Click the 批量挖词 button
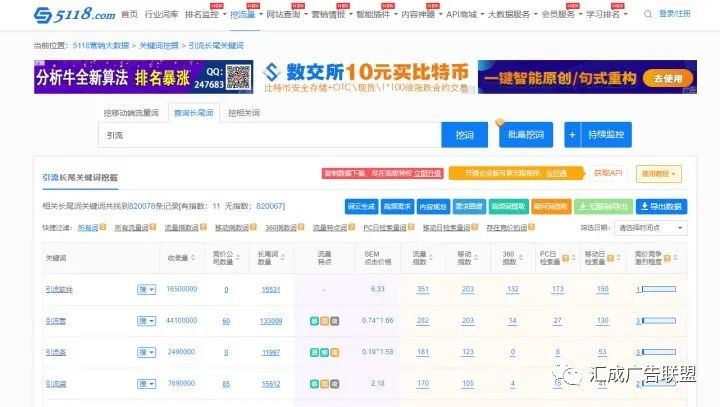 526,135
